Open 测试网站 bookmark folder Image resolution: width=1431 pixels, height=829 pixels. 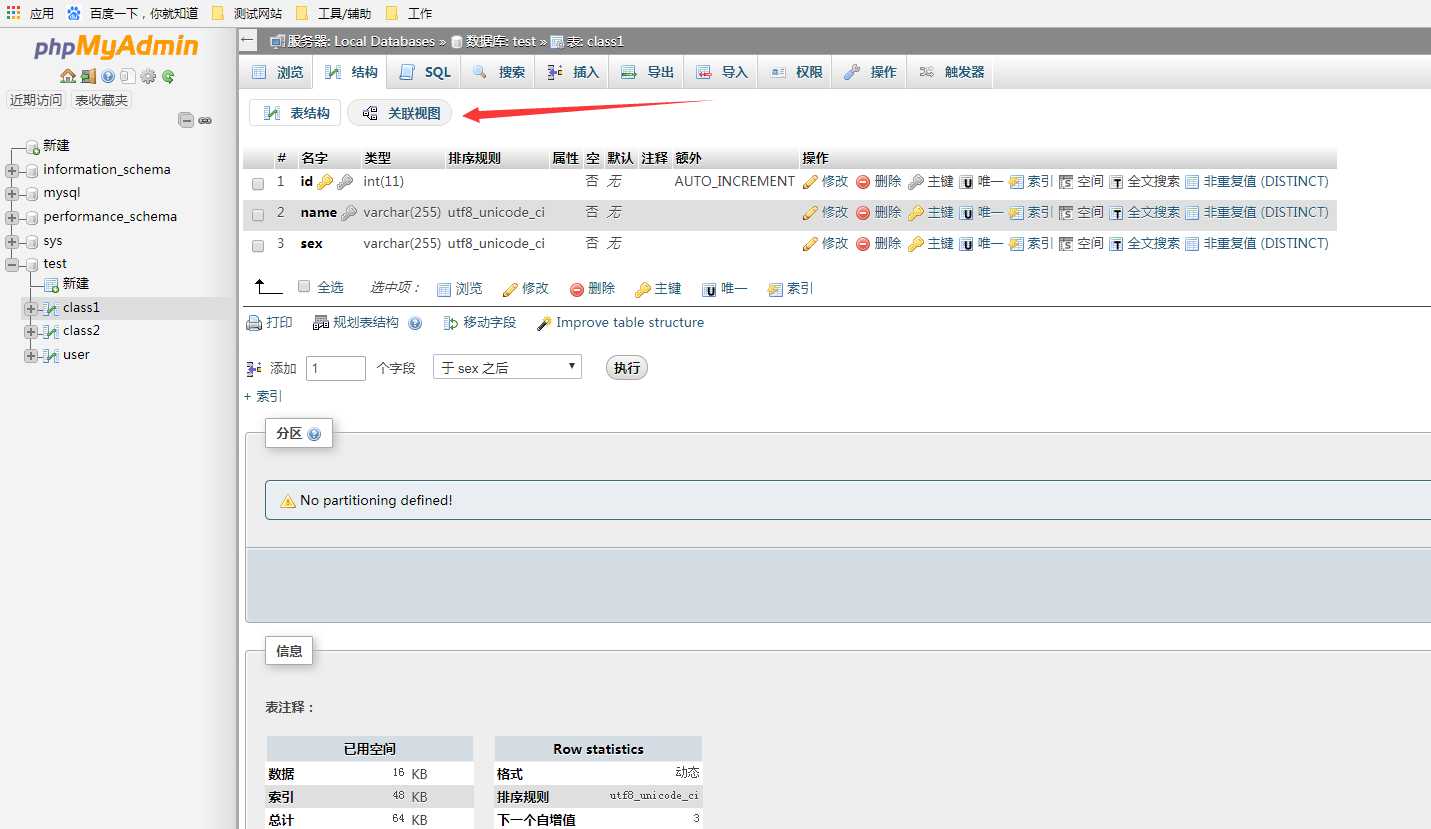(x=247, y=13)
